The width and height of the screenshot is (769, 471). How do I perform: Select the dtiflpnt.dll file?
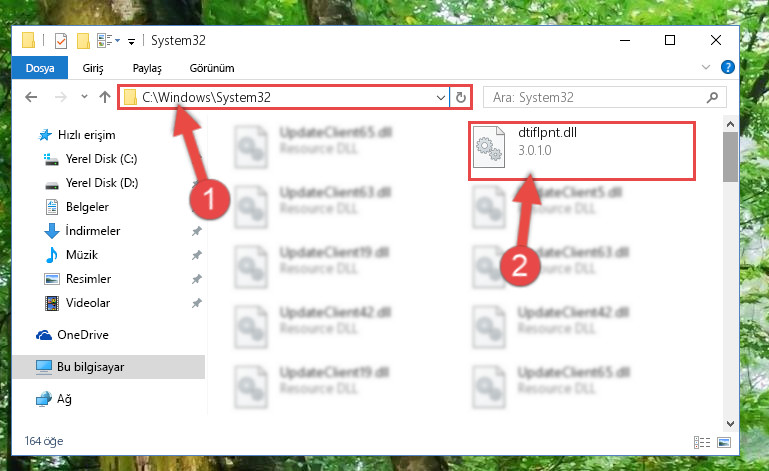tap(582, 151)
